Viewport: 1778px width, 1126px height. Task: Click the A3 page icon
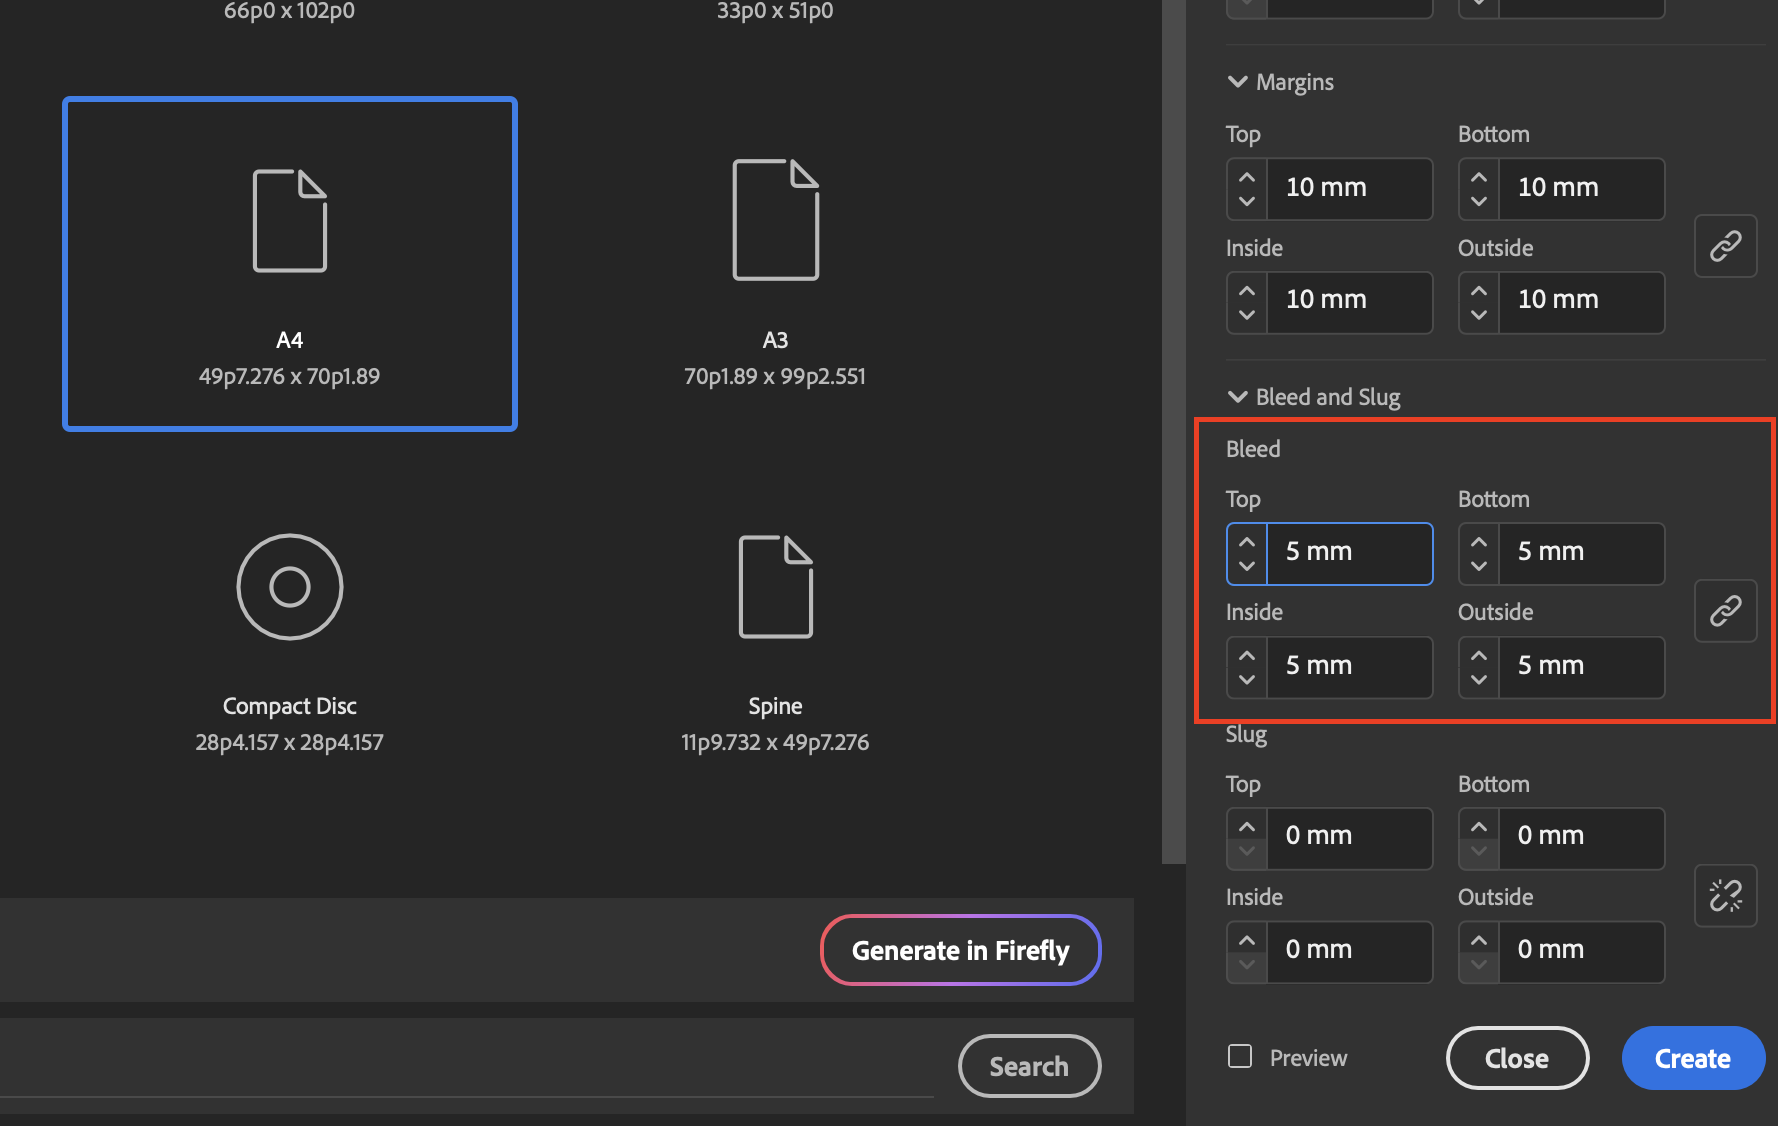(776, 220)
